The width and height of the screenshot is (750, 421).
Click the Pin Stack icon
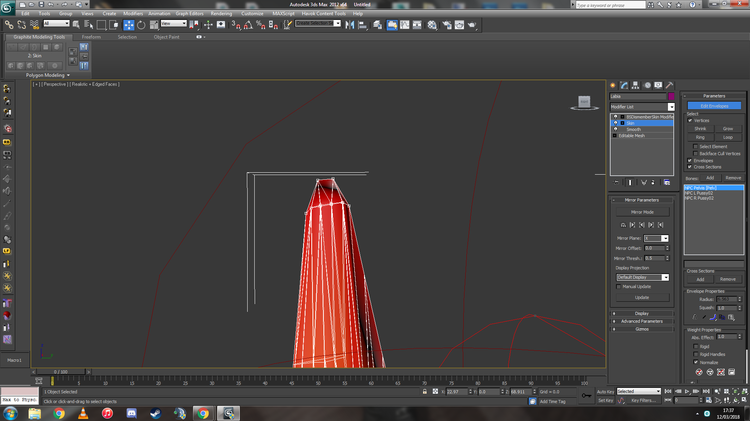(x=617, y=182)
